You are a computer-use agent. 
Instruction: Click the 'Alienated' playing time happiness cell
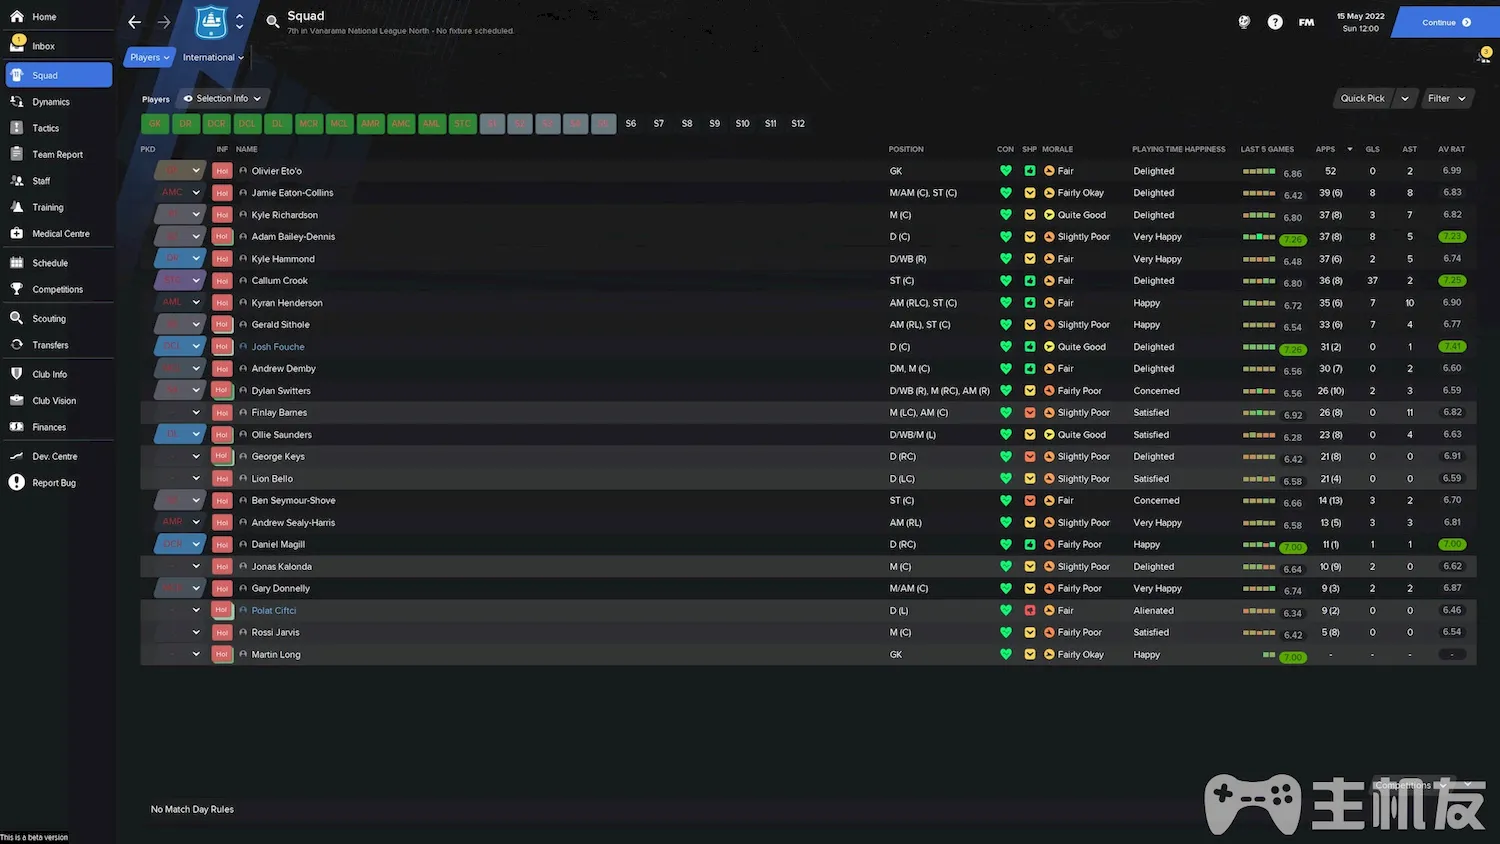[x=1153, y=611]
